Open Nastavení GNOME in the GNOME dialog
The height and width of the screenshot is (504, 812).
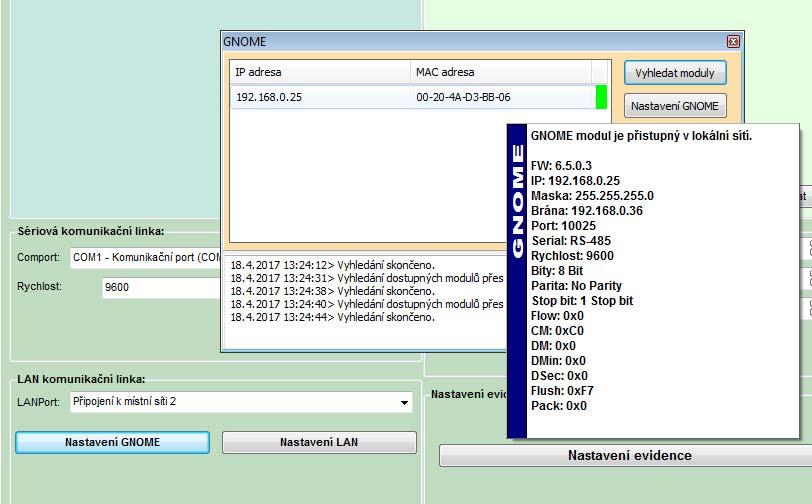(675, 106)
